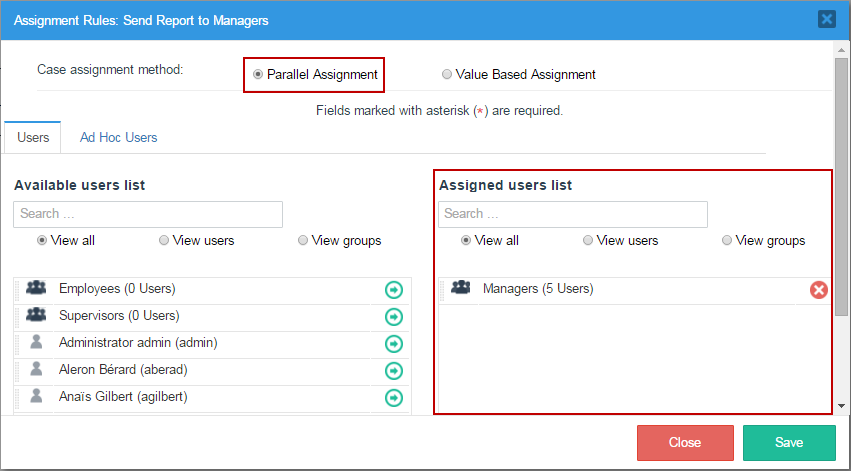Click the Managers group icon
This screenshot has width=851, height=471.
tap(461, 288)
